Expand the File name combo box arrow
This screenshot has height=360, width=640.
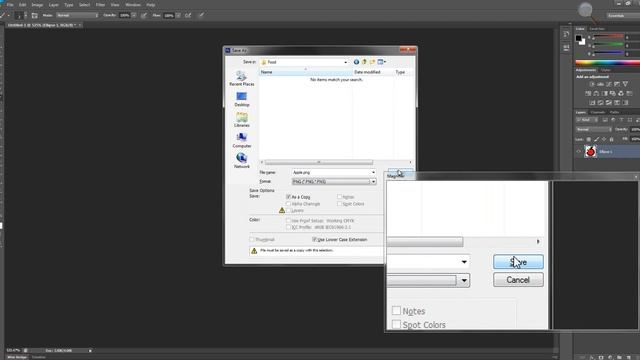(x=373, y=172)
